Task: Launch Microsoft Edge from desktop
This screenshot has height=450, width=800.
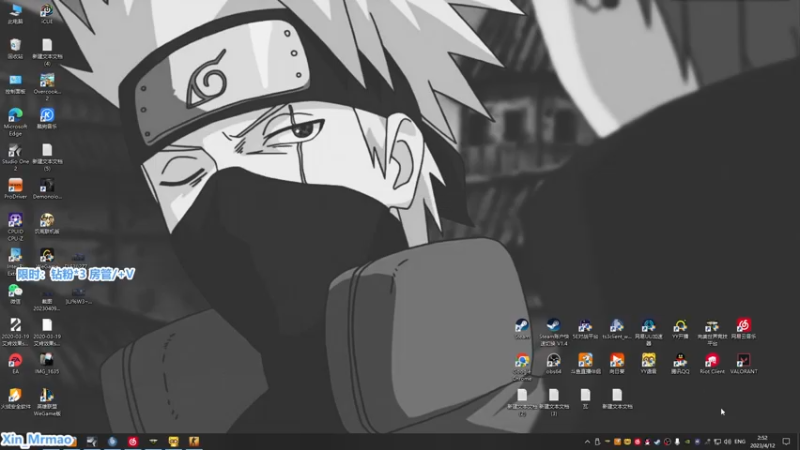Action: point(15,122)
